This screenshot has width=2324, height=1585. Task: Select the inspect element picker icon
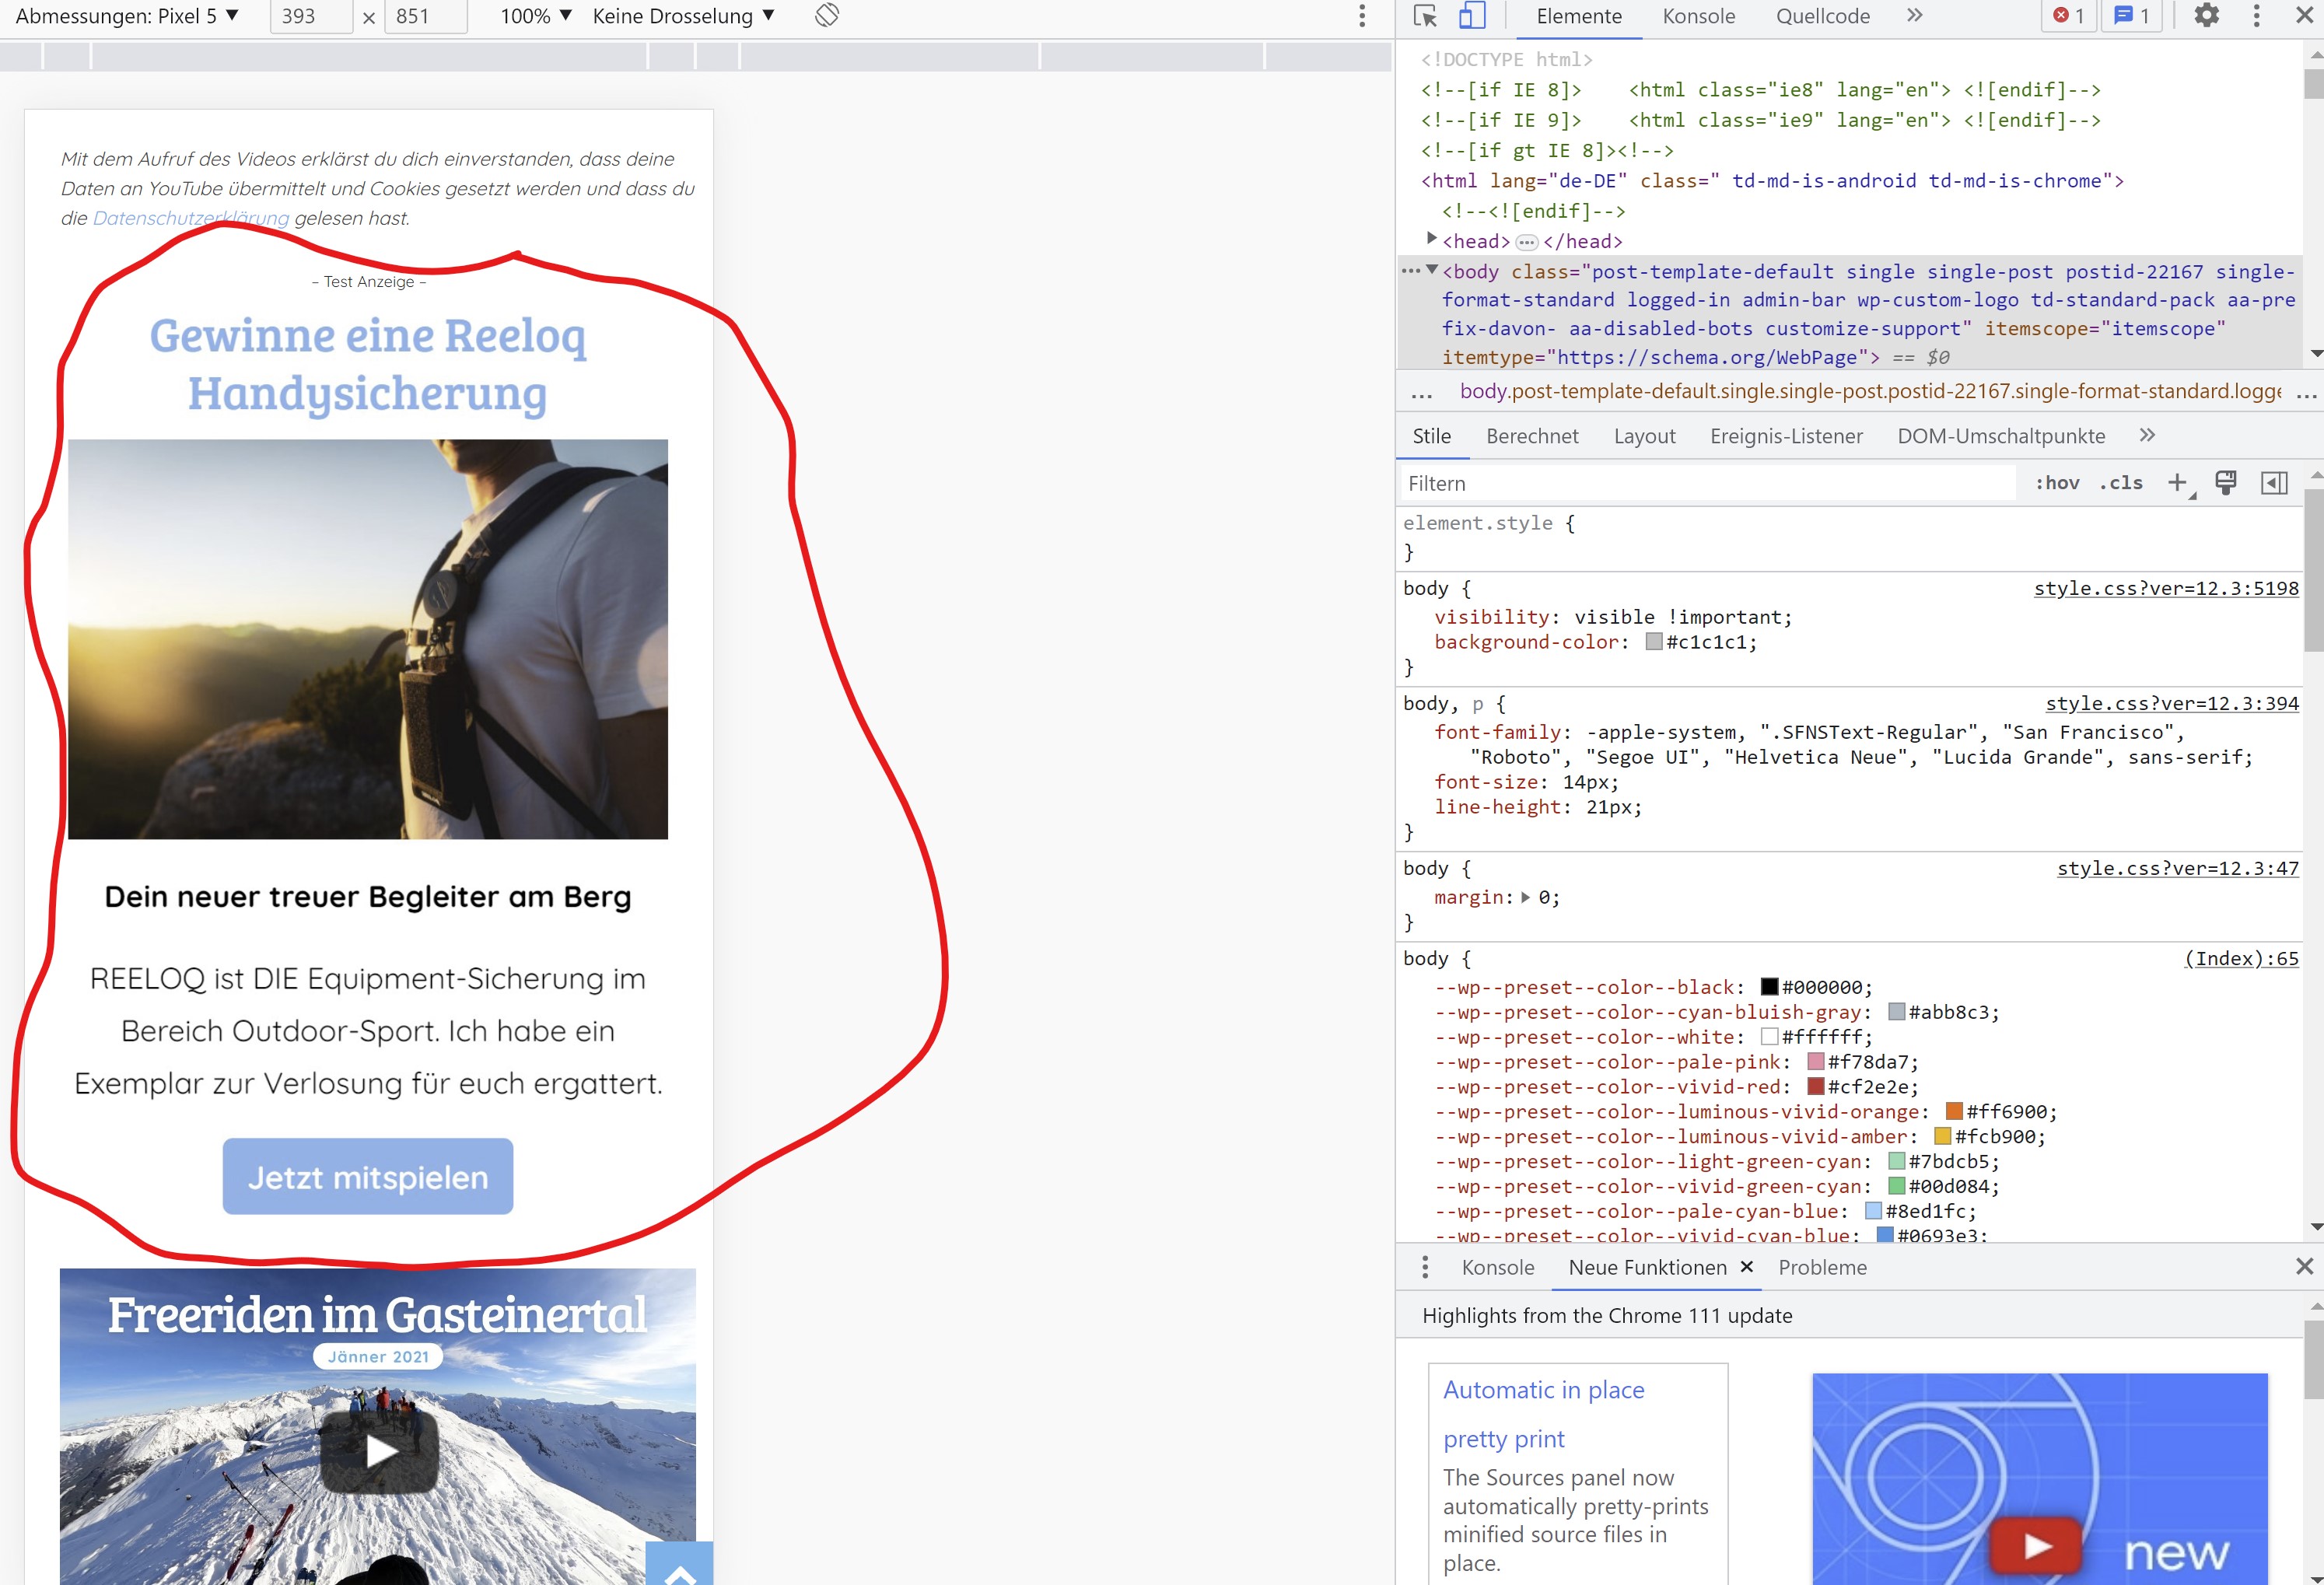tap(1425, 16)
